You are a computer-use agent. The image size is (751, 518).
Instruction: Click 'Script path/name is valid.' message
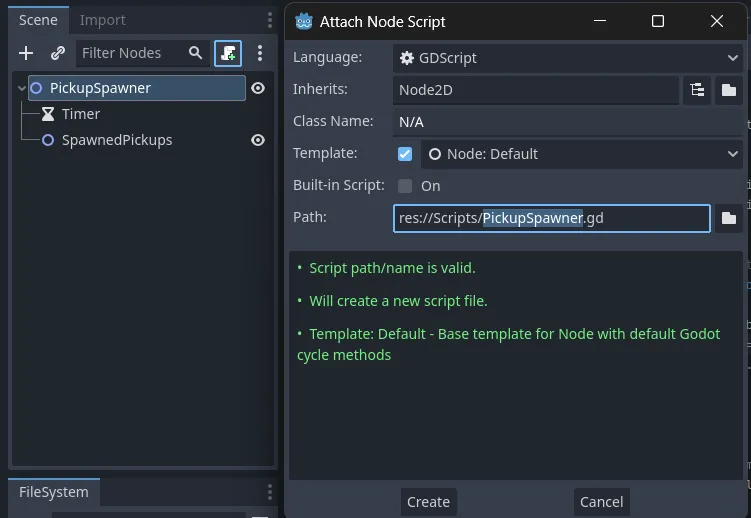coord(392,268)
